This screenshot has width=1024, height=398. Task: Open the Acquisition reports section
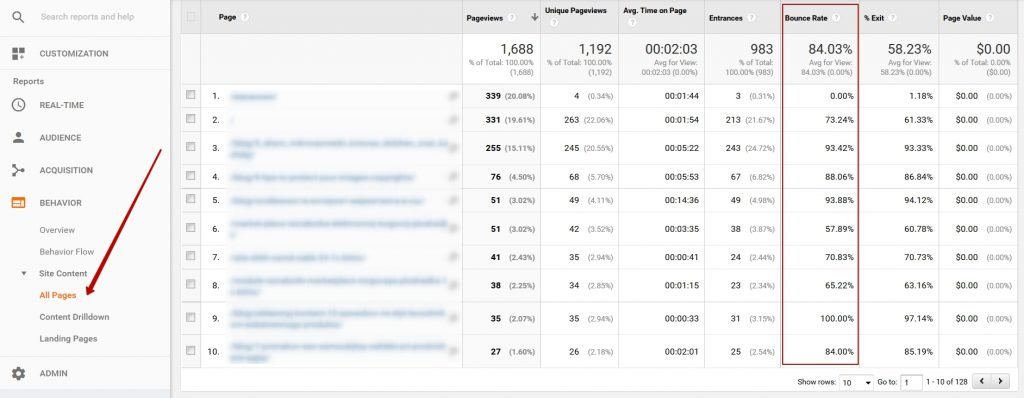(66, 171)
